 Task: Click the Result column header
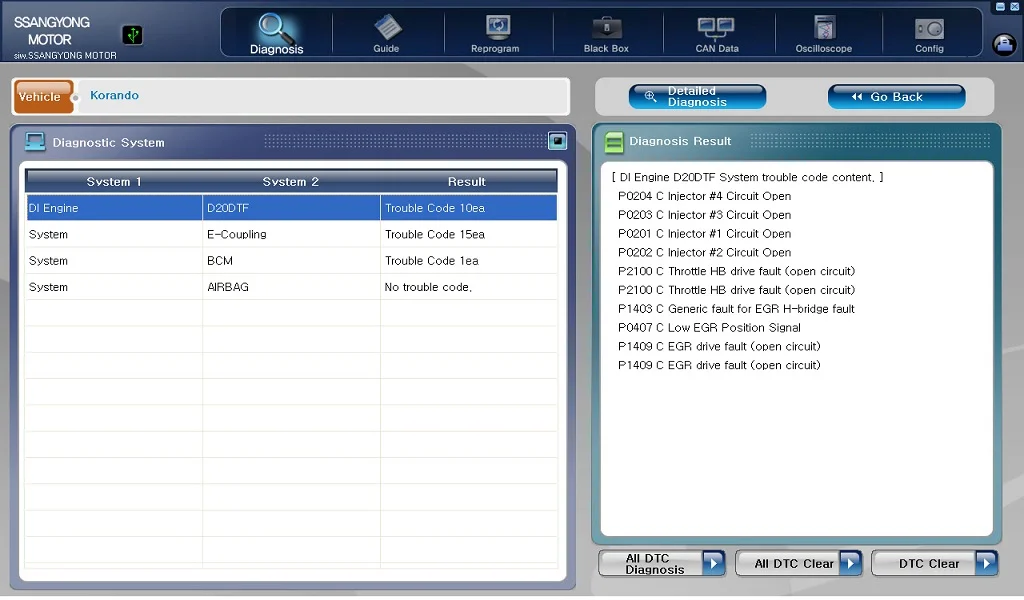coord(467,182)
